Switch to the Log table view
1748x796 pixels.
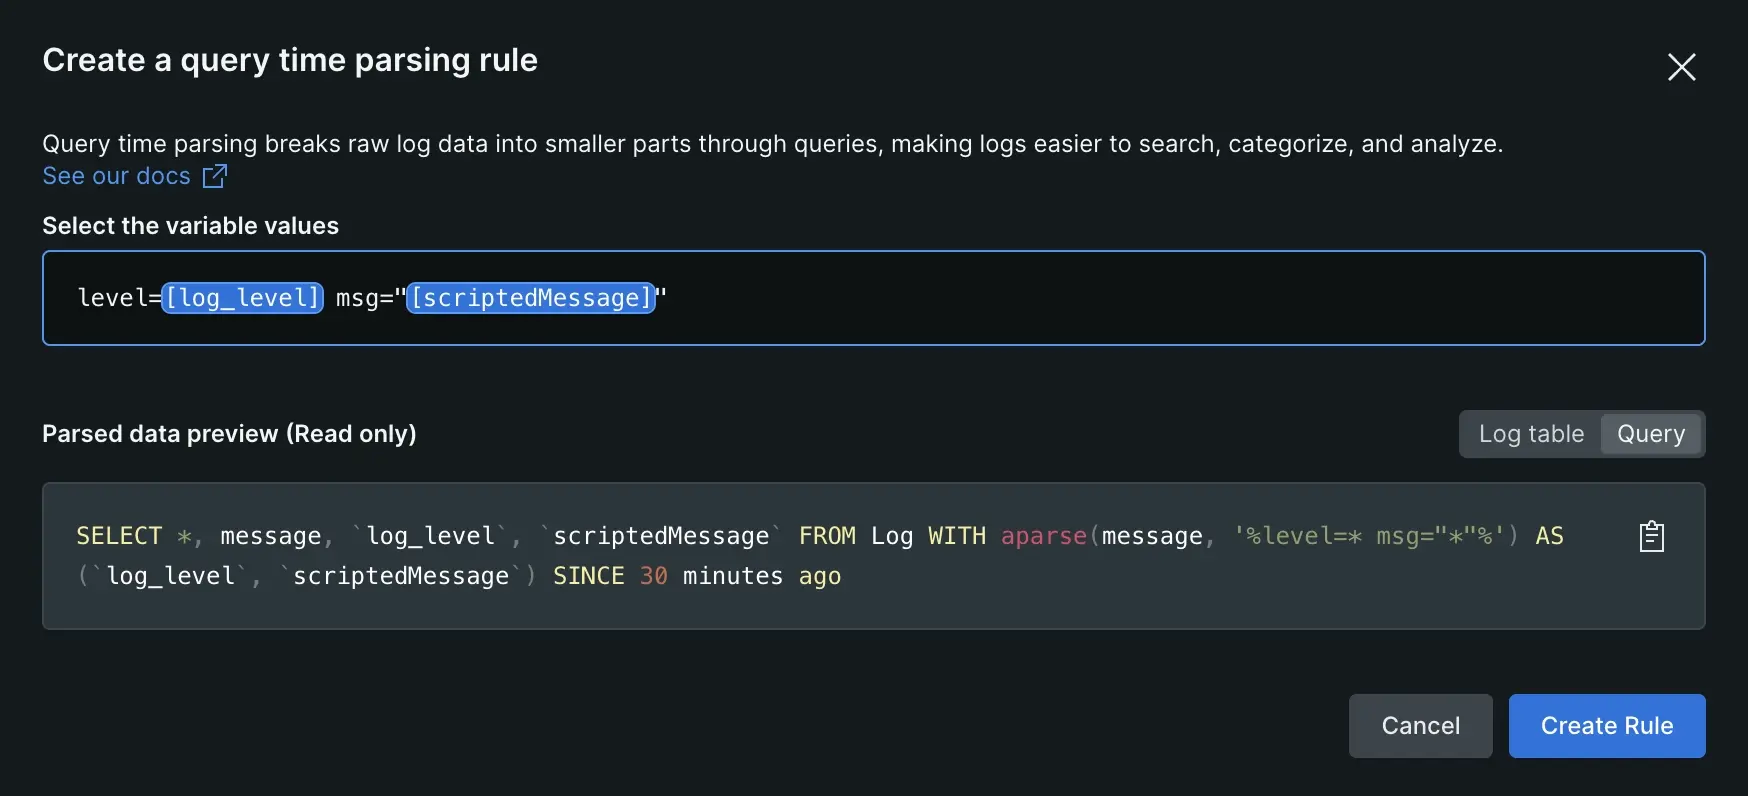(x=1530, y=434)
